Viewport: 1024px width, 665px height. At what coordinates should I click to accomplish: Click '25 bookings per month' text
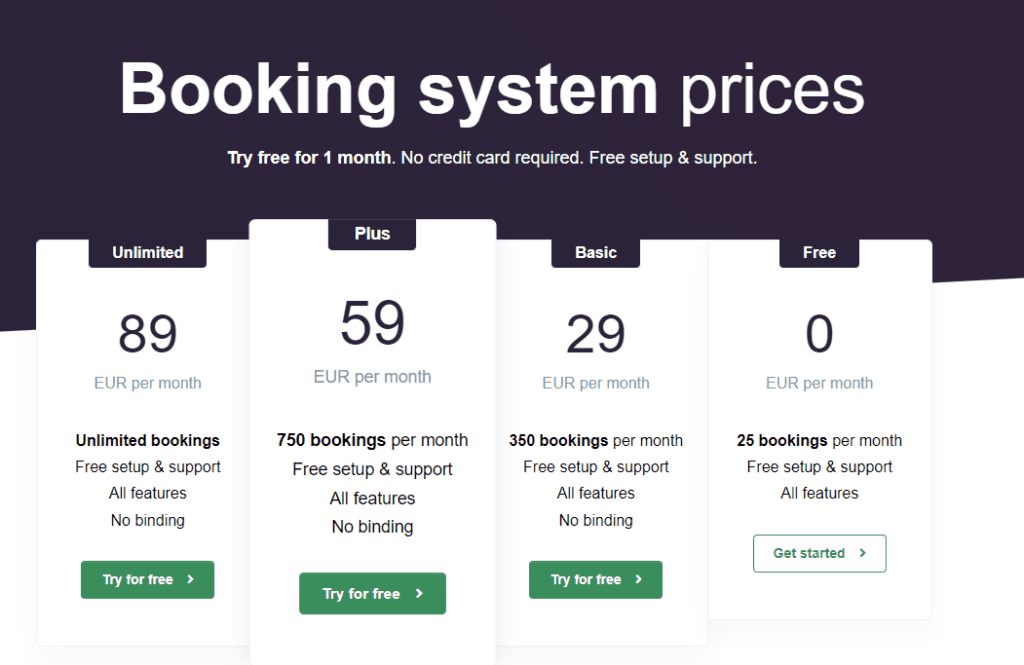(820, 440)
